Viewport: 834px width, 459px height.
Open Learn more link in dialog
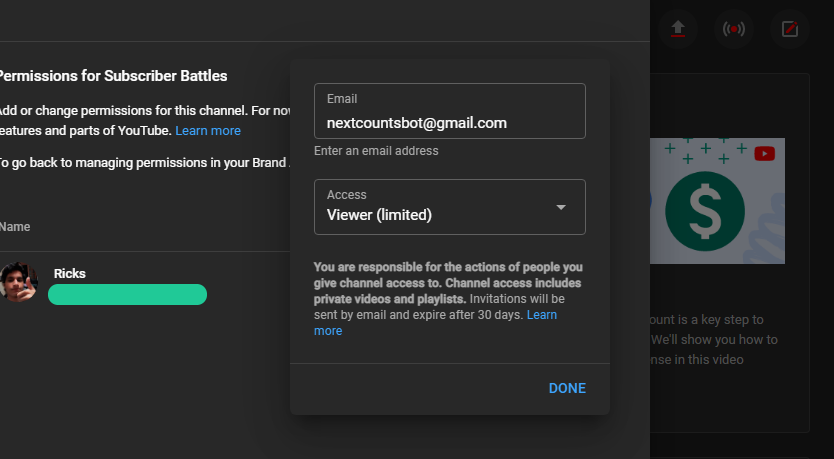[541, 315]
